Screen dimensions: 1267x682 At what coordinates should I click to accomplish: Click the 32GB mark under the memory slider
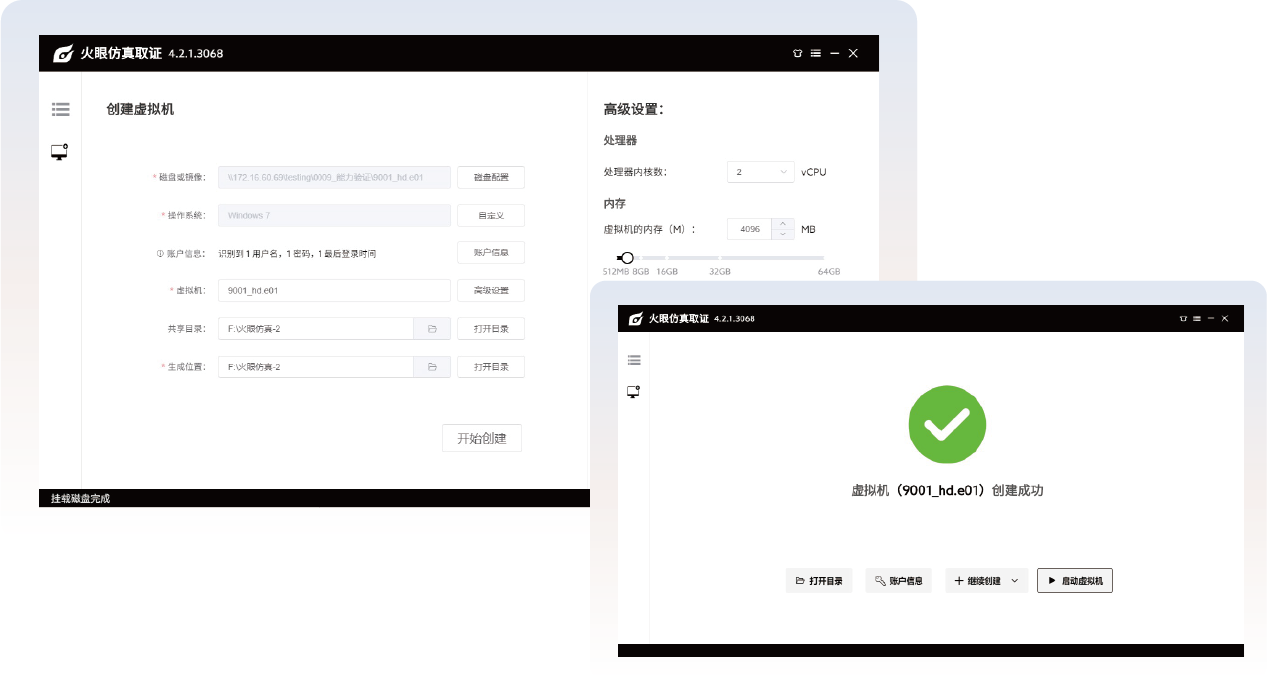click(x=720, y=272)
